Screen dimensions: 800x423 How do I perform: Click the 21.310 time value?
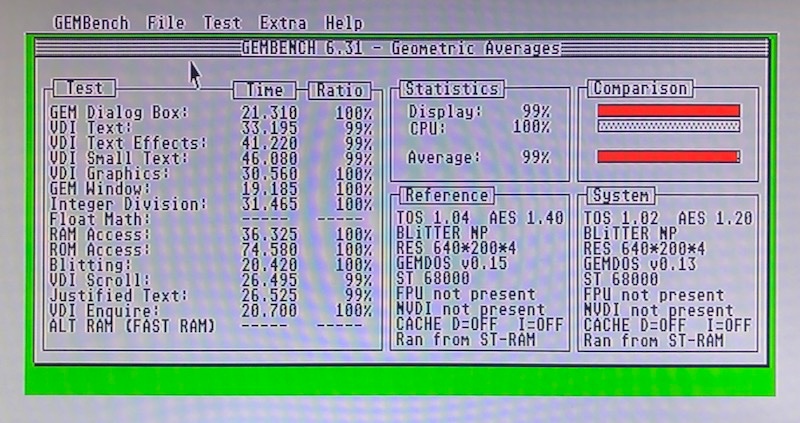click(269, 113)
